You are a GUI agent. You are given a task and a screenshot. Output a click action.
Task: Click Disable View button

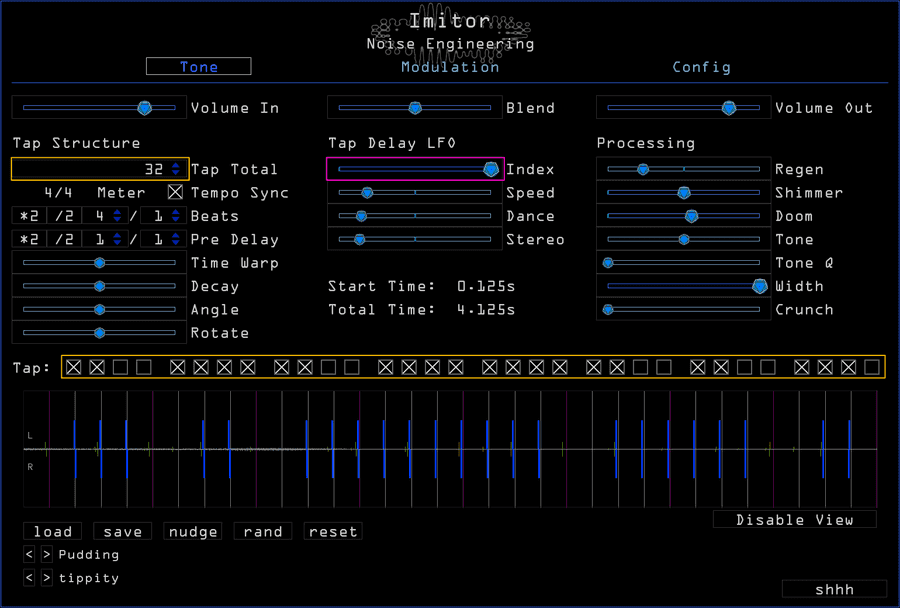(795, 520)
